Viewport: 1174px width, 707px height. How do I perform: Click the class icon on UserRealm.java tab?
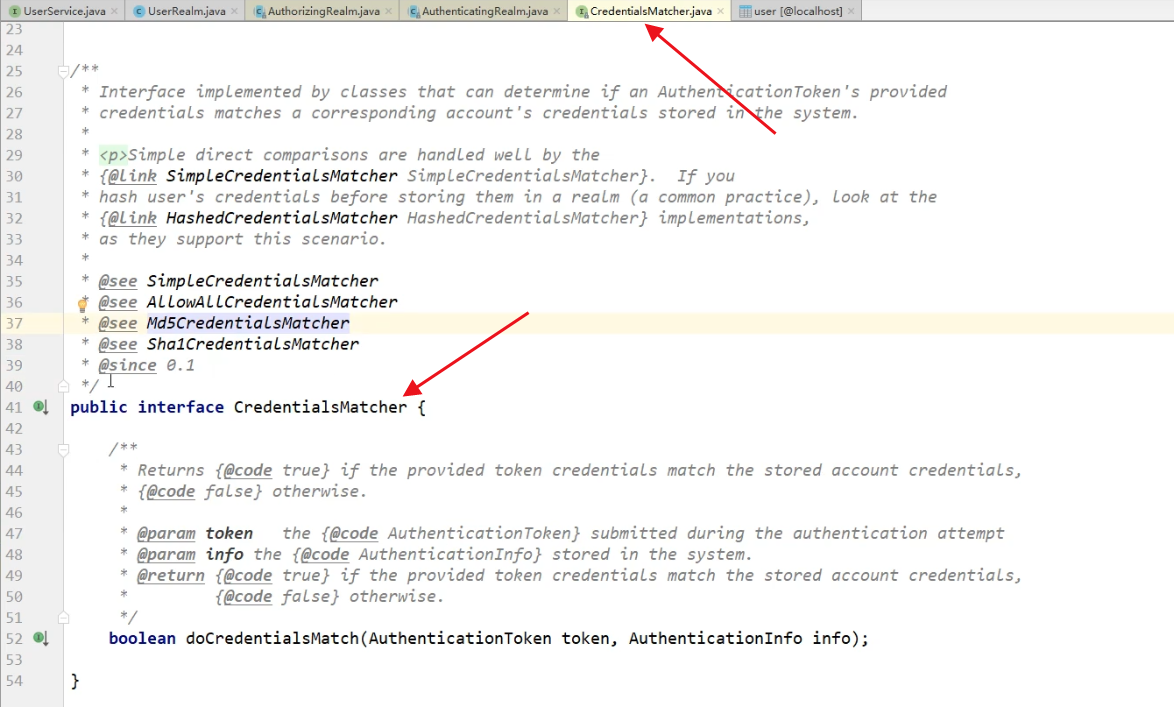pyautogui.click(x=139, y=11)
